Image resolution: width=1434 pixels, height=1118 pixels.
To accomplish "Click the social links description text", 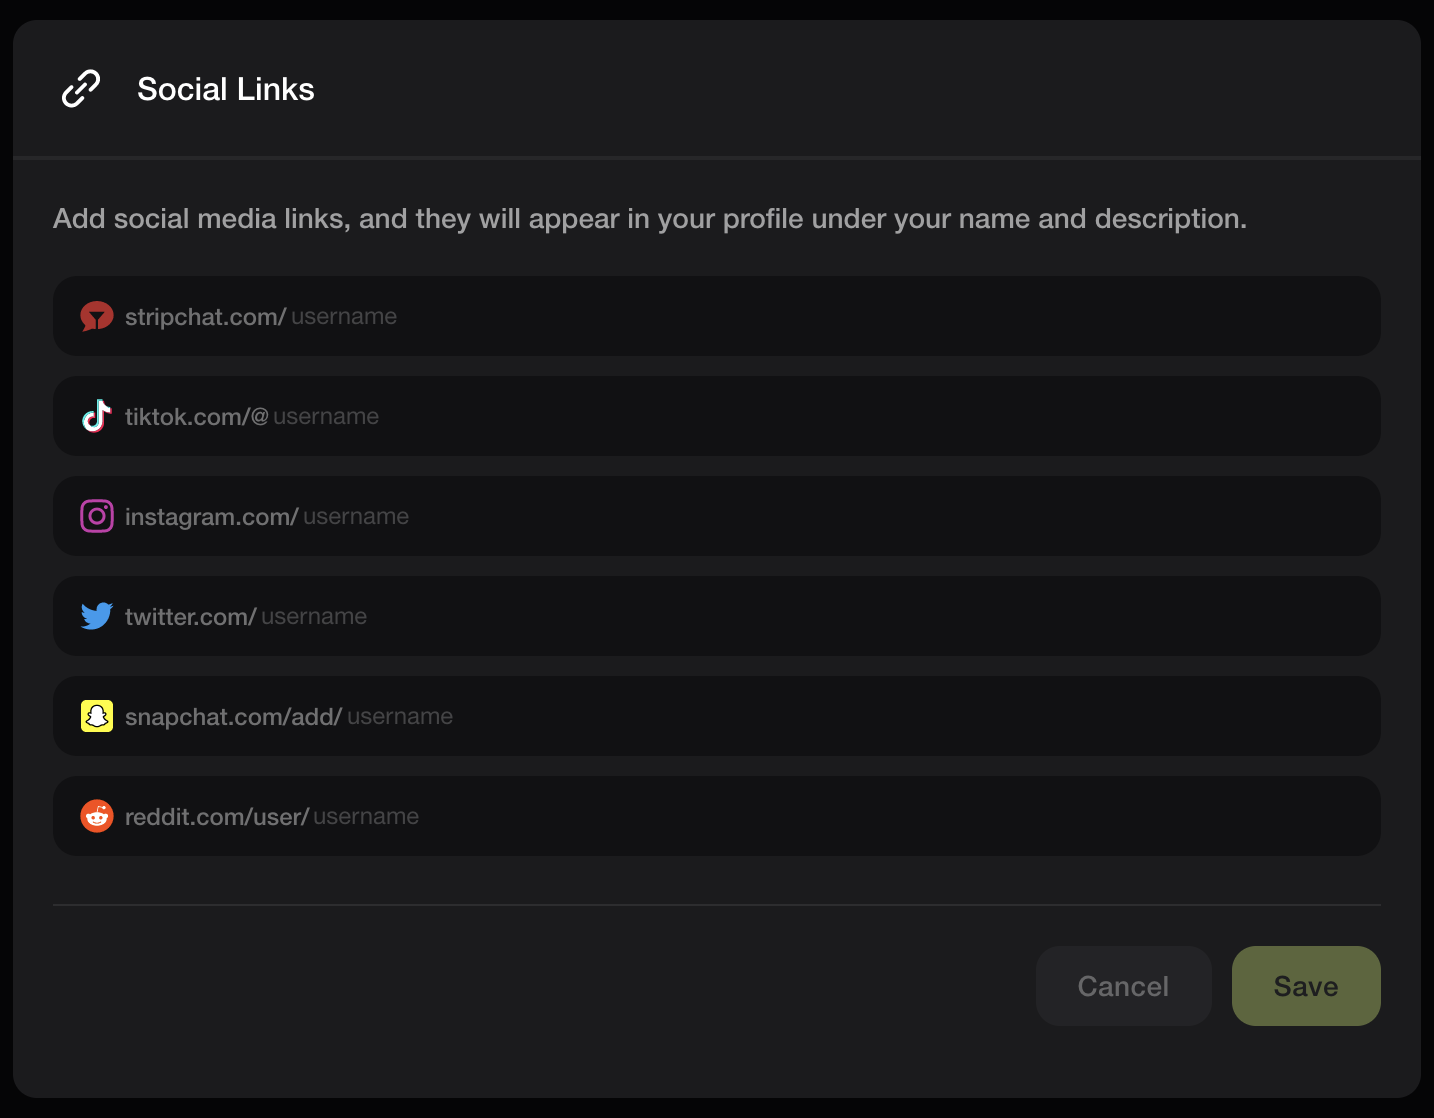I will pos(650,218).
